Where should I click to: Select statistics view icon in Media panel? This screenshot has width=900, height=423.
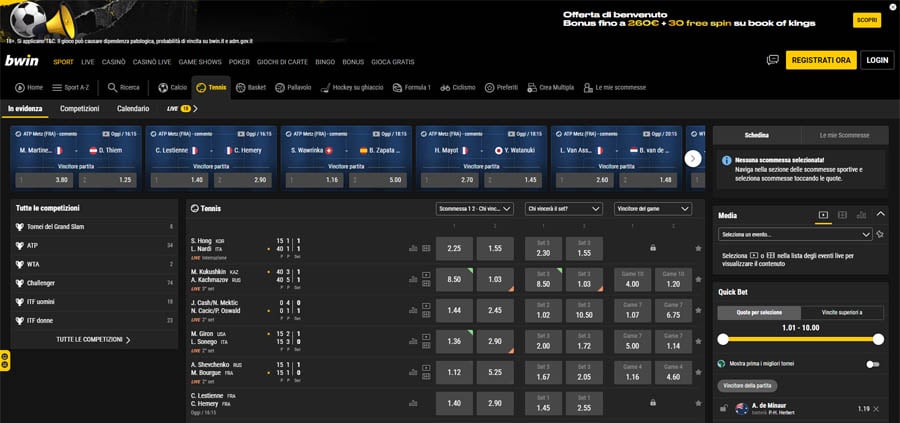tap(861, 215)
